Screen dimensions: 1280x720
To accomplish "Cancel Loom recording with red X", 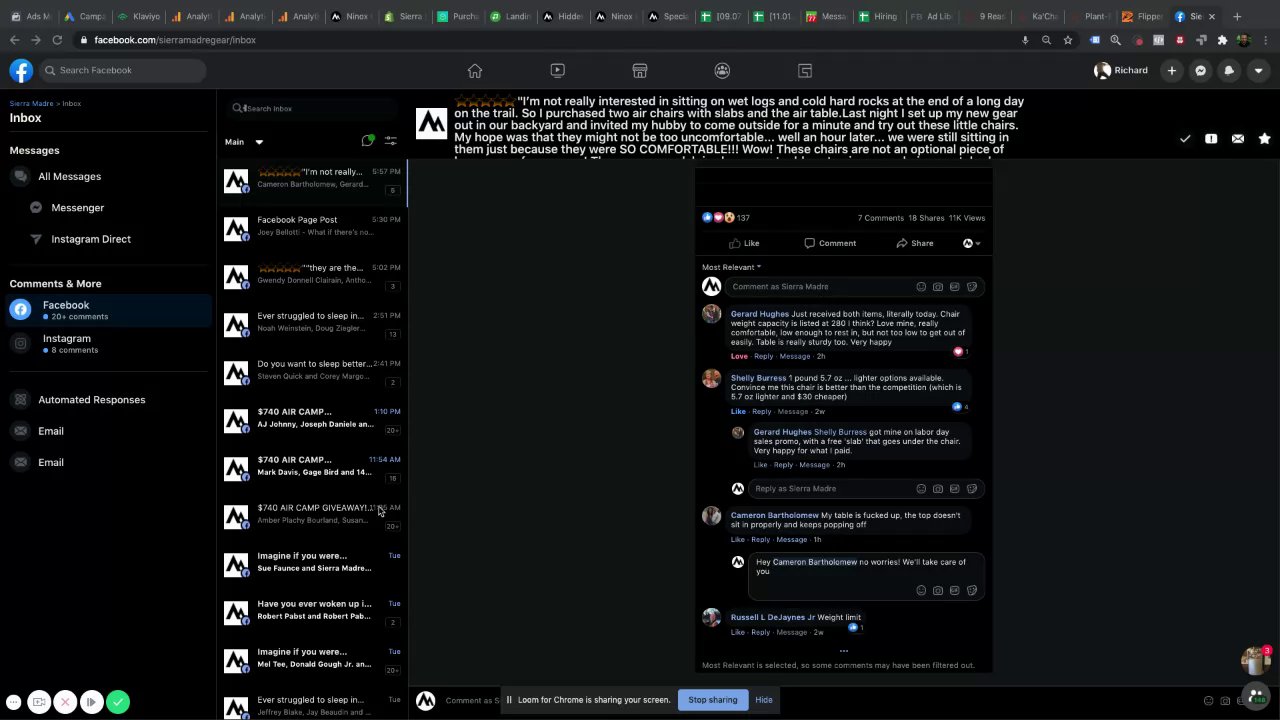I will 65,702.
